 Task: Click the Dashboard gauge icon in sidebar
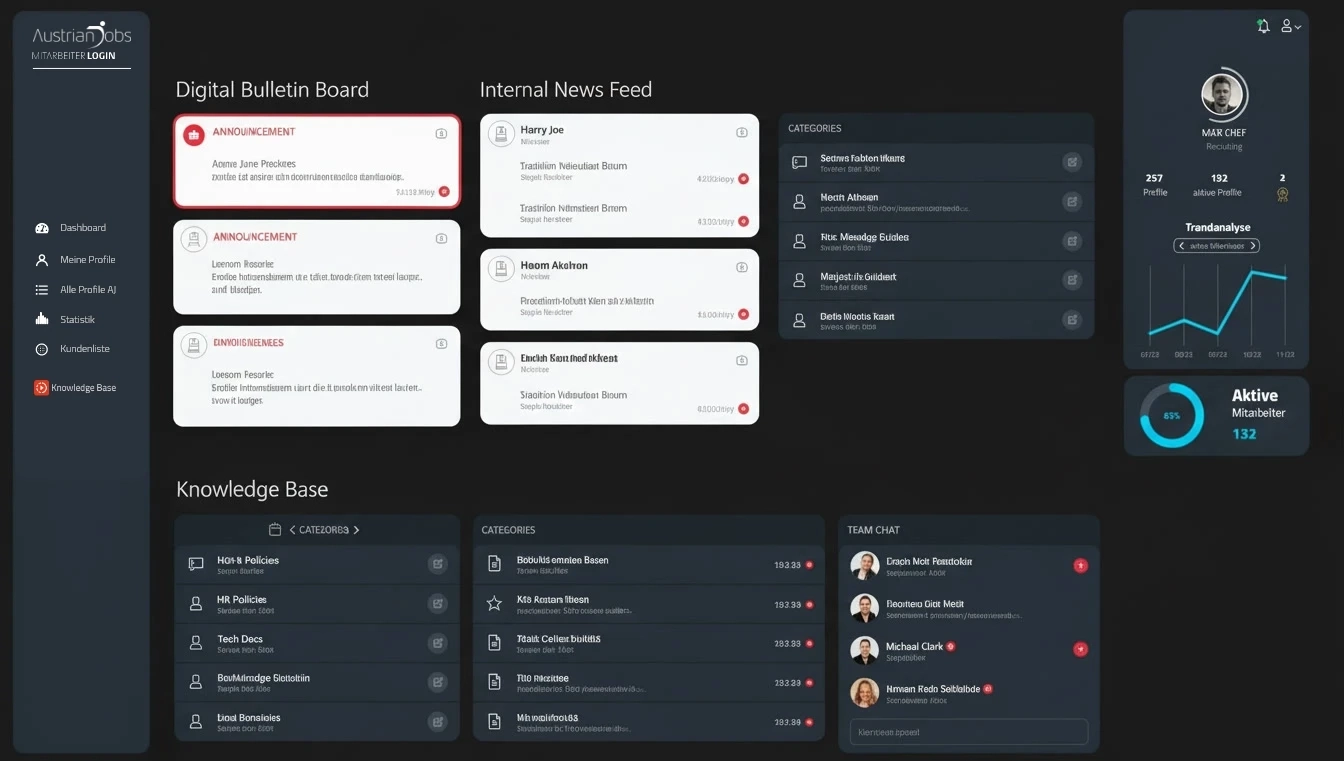click(42, 228)
